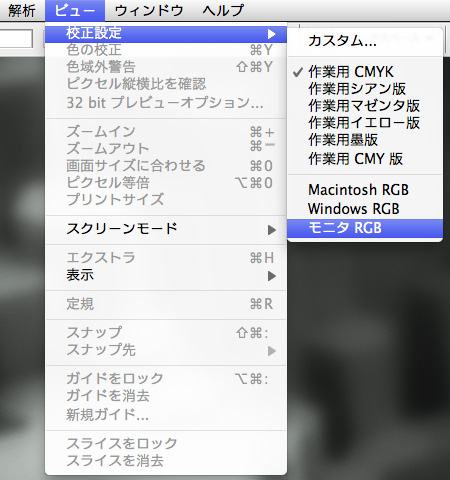The height and width of the screenshot is (480, 450).
Task: Click 画面サイズに合わせる
Action: (x=166, y=166)
